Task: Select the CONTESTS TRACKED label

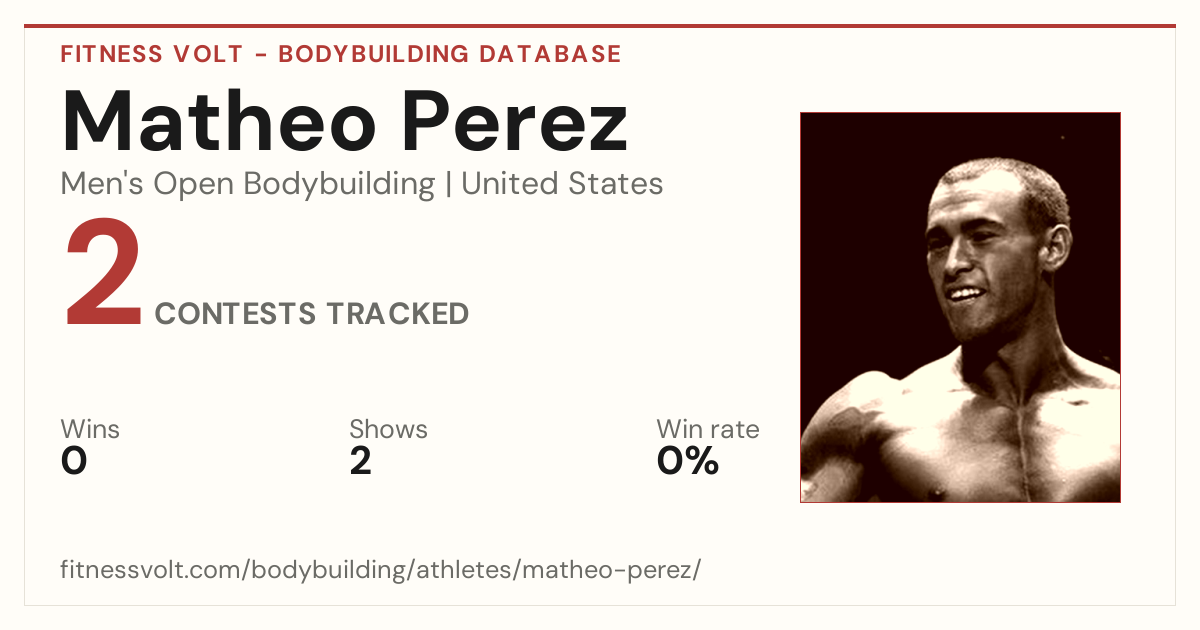Action: click(312, 314)
